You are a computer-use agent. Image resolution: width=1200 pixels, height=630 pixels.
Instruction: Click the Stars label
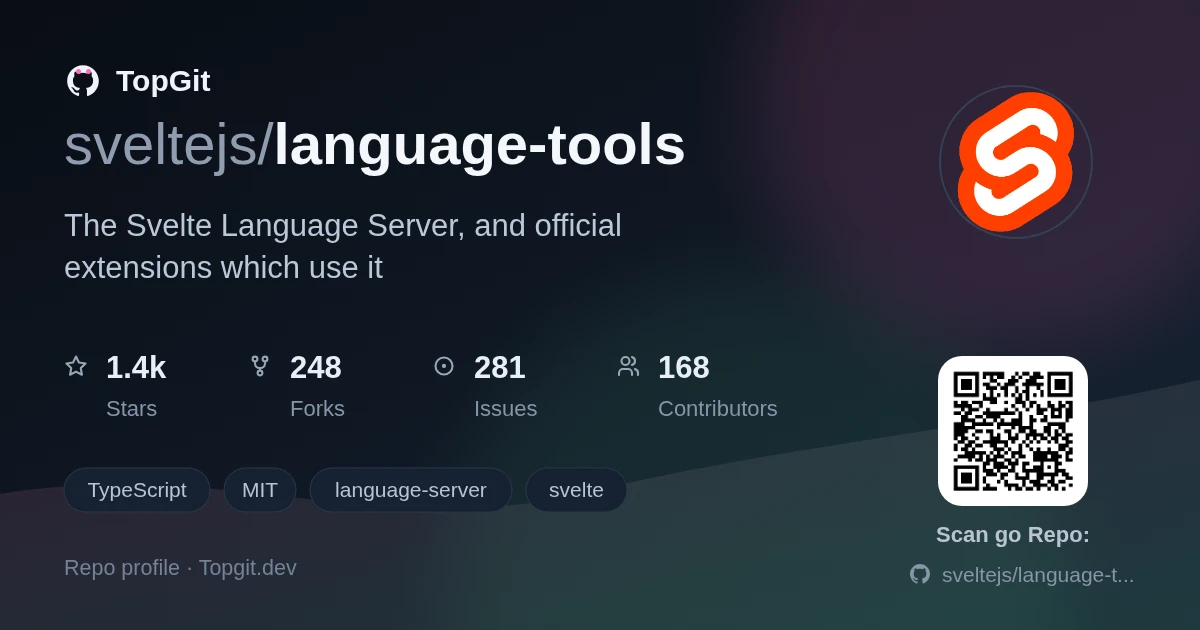(131, 408)
